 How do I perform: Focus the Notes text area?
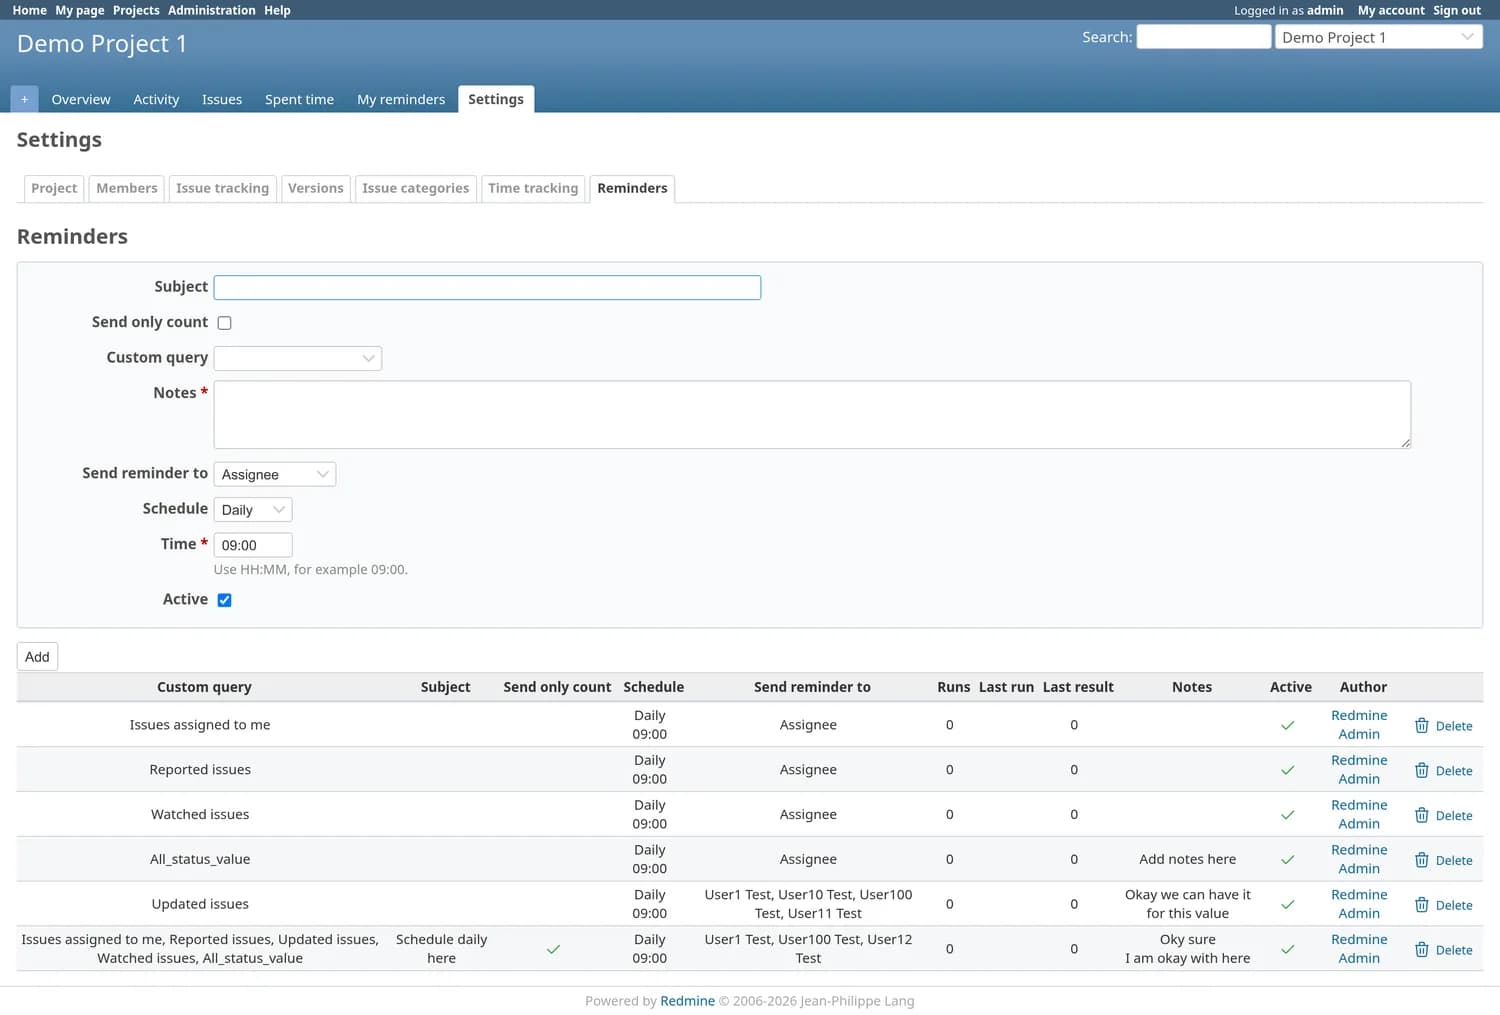coord(812,414)
